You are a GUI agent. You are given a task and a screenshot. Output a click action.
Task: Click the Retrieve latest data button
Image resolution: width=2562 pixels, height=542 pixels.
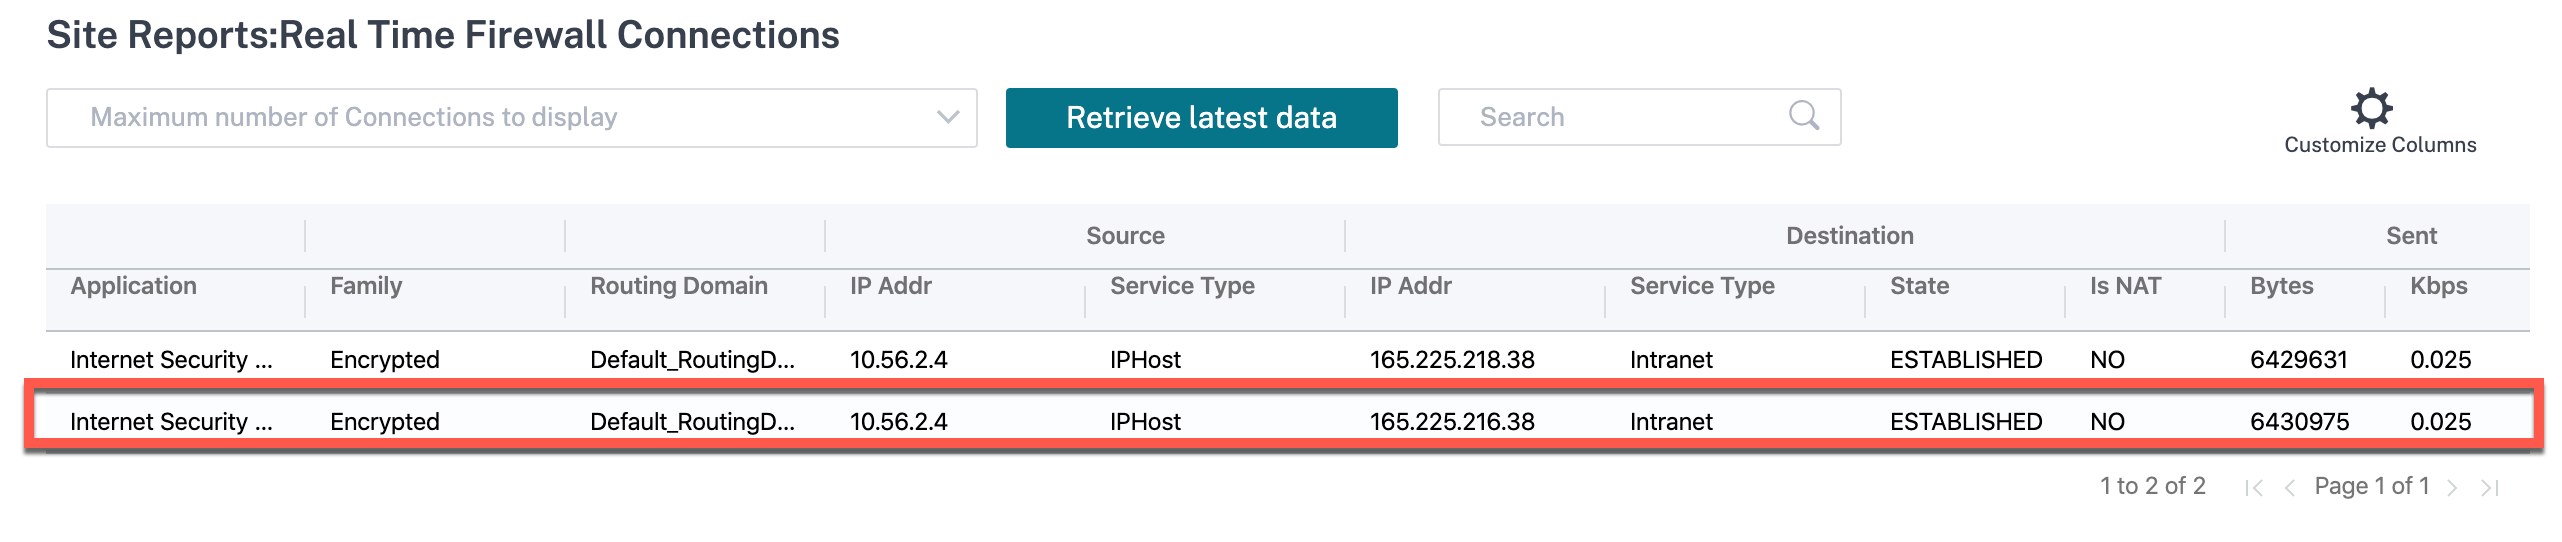coord(1201,118)
